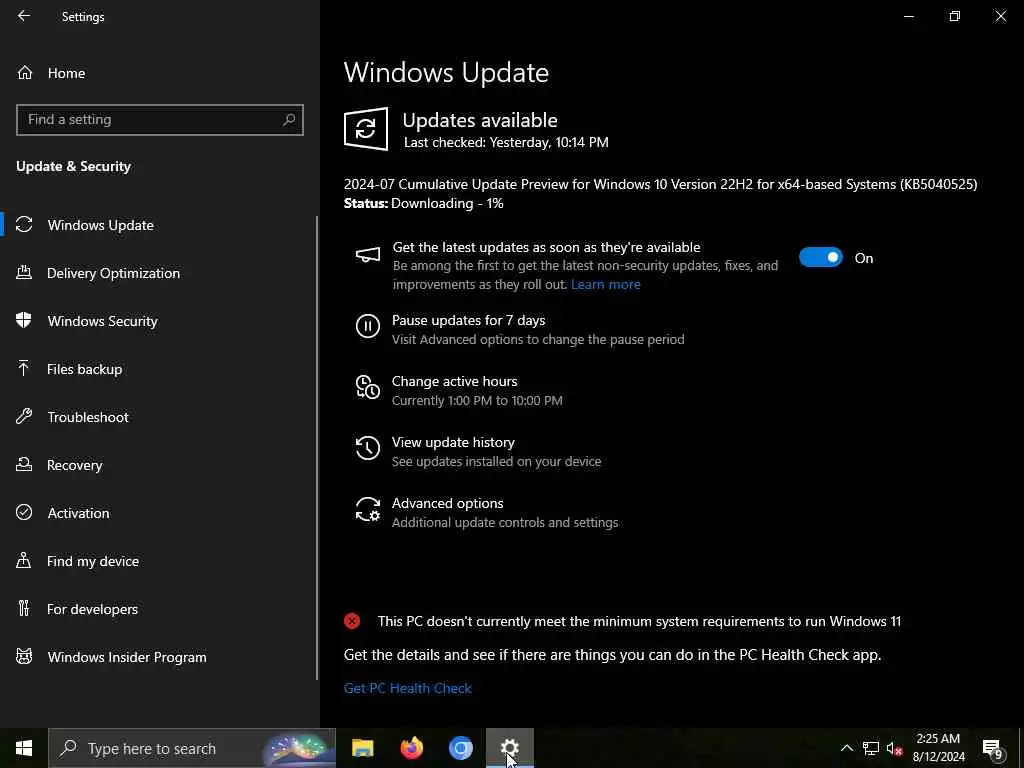Image resolution: width=1024 pixels, height=768 pixels.
Task: Launch the Chromium browser from taskbar
Action: pyautogui.click(x=460, y=748)
